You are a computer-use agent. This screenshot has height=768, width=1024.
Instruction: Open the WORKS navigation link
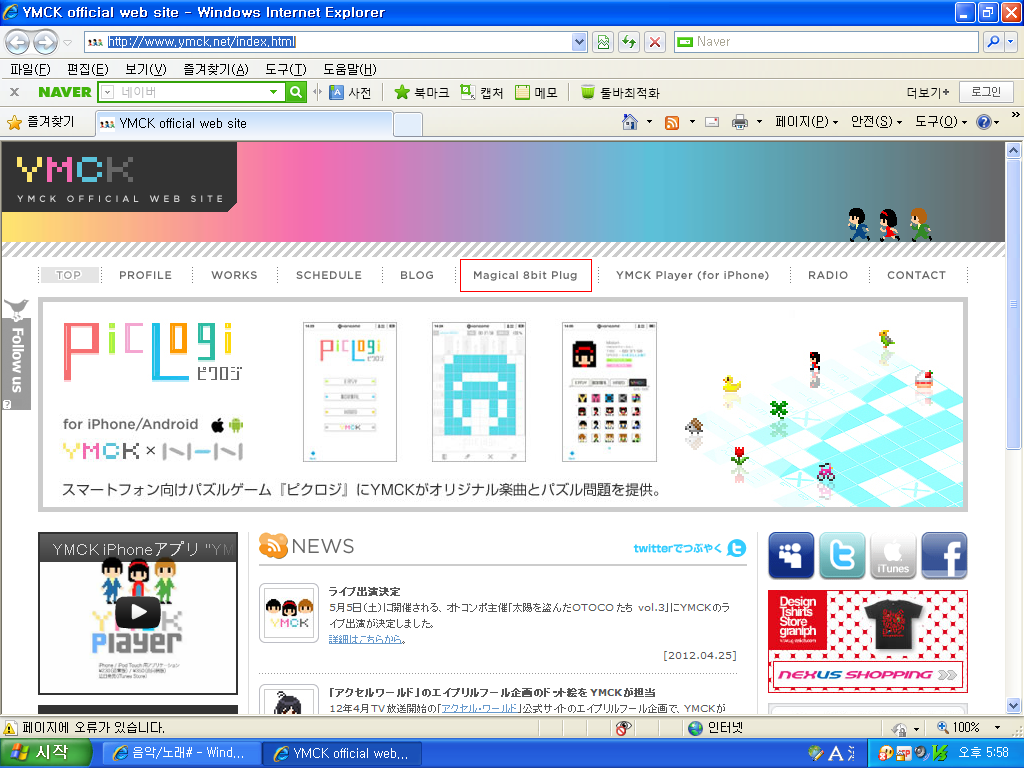pos(234,275)
